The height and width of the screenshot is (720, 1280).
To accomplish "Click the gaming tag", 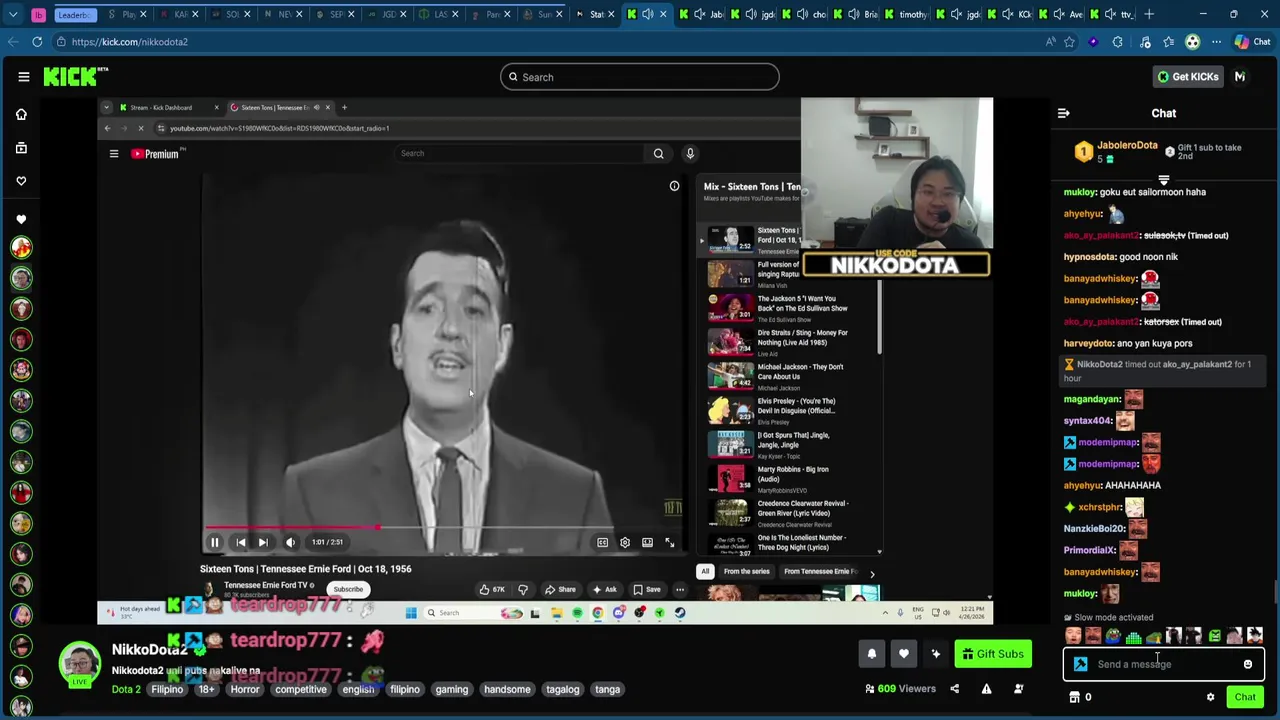I will [452, 689].
